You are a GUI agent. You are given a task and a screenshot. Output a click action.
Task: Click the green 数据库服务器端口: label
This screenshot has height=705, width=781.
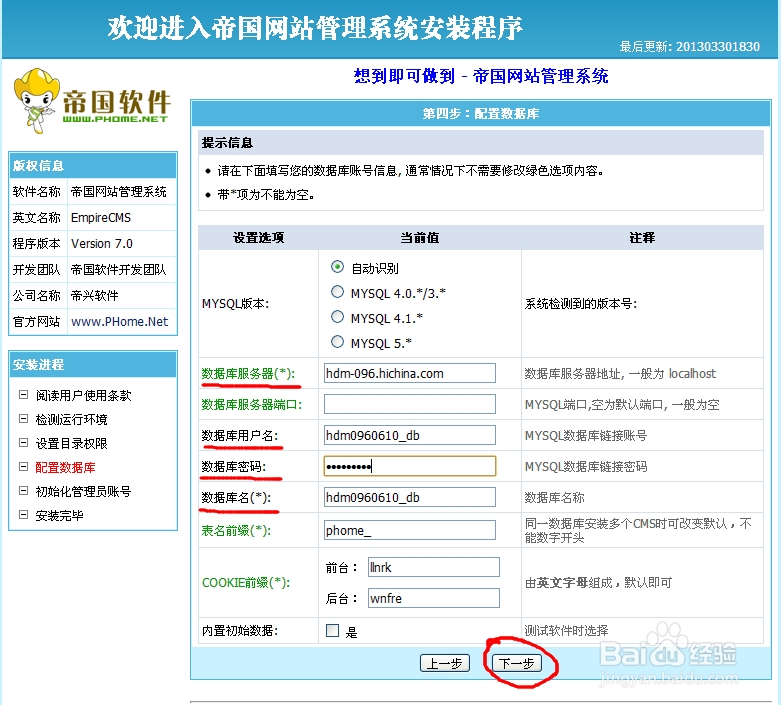point(252,405)
